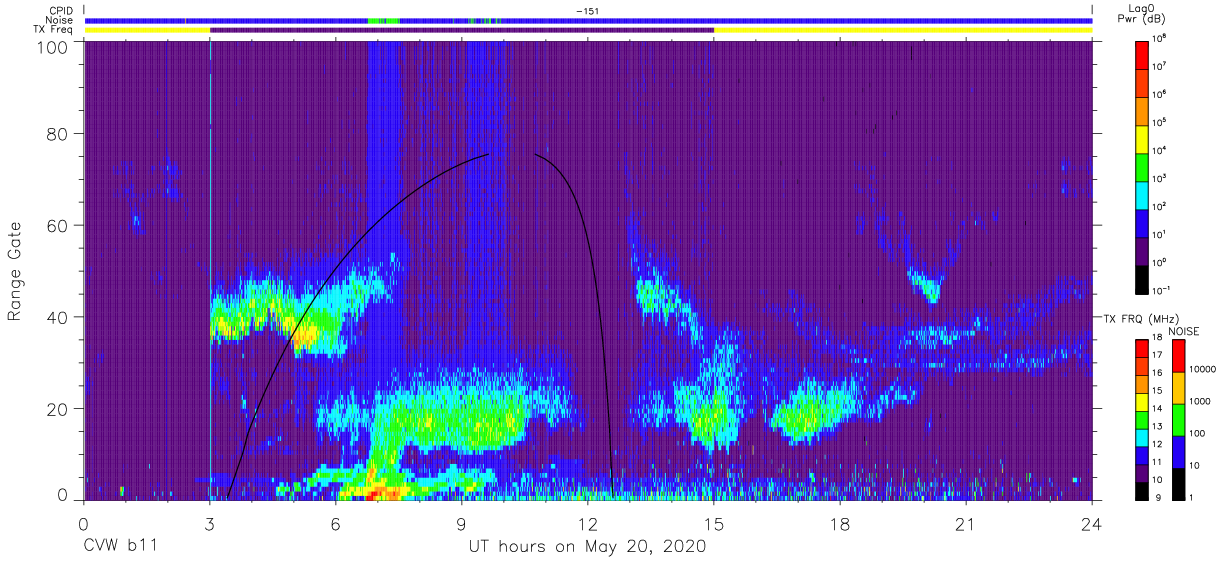Click range gate tick label 20
The image size is (1228, 567).
(x=56, y=409)
